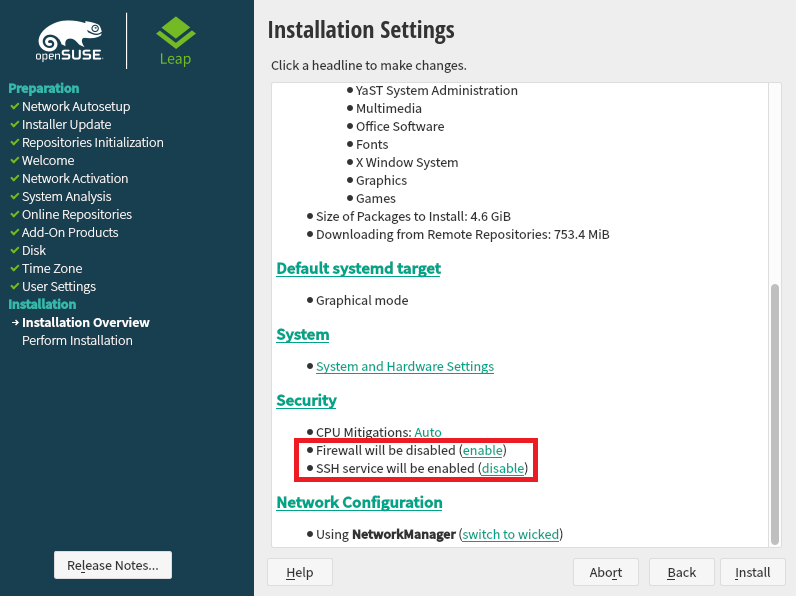Disable SSH service via the disable link
The image size is (796, 596).
click(x=503, y=468)
